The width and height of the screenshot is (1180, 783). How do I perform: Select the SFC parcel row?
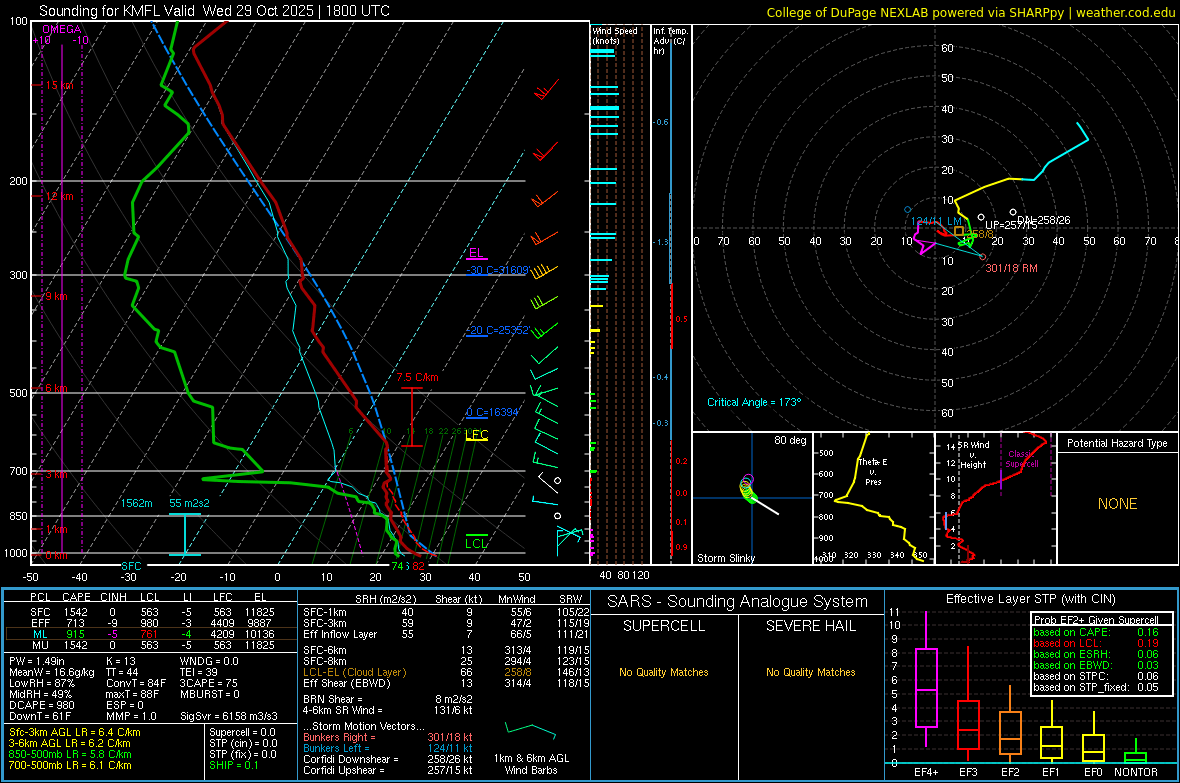[151, 612]
